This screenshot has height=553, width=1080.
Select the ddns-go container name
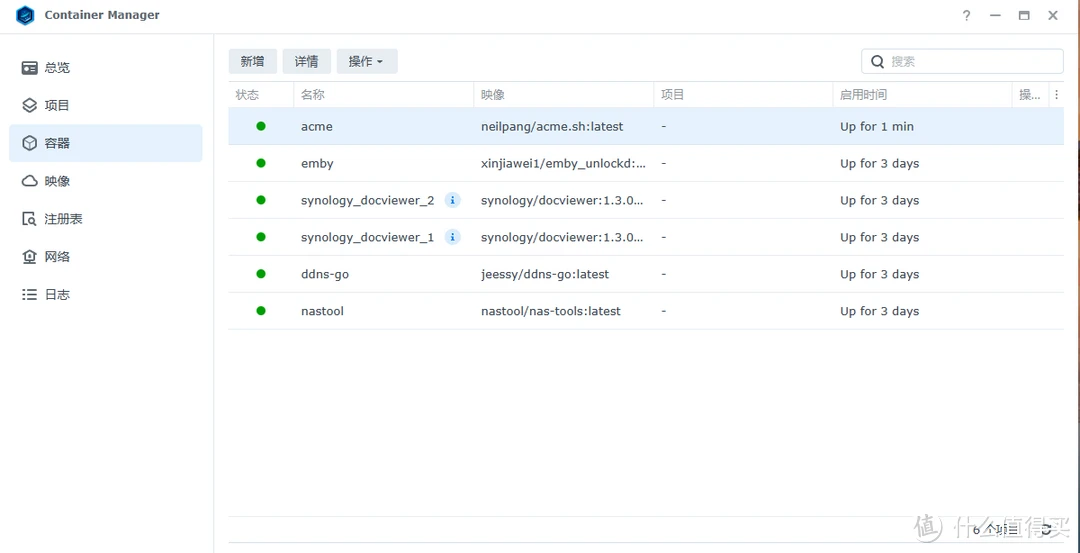[x=325, y=274]
